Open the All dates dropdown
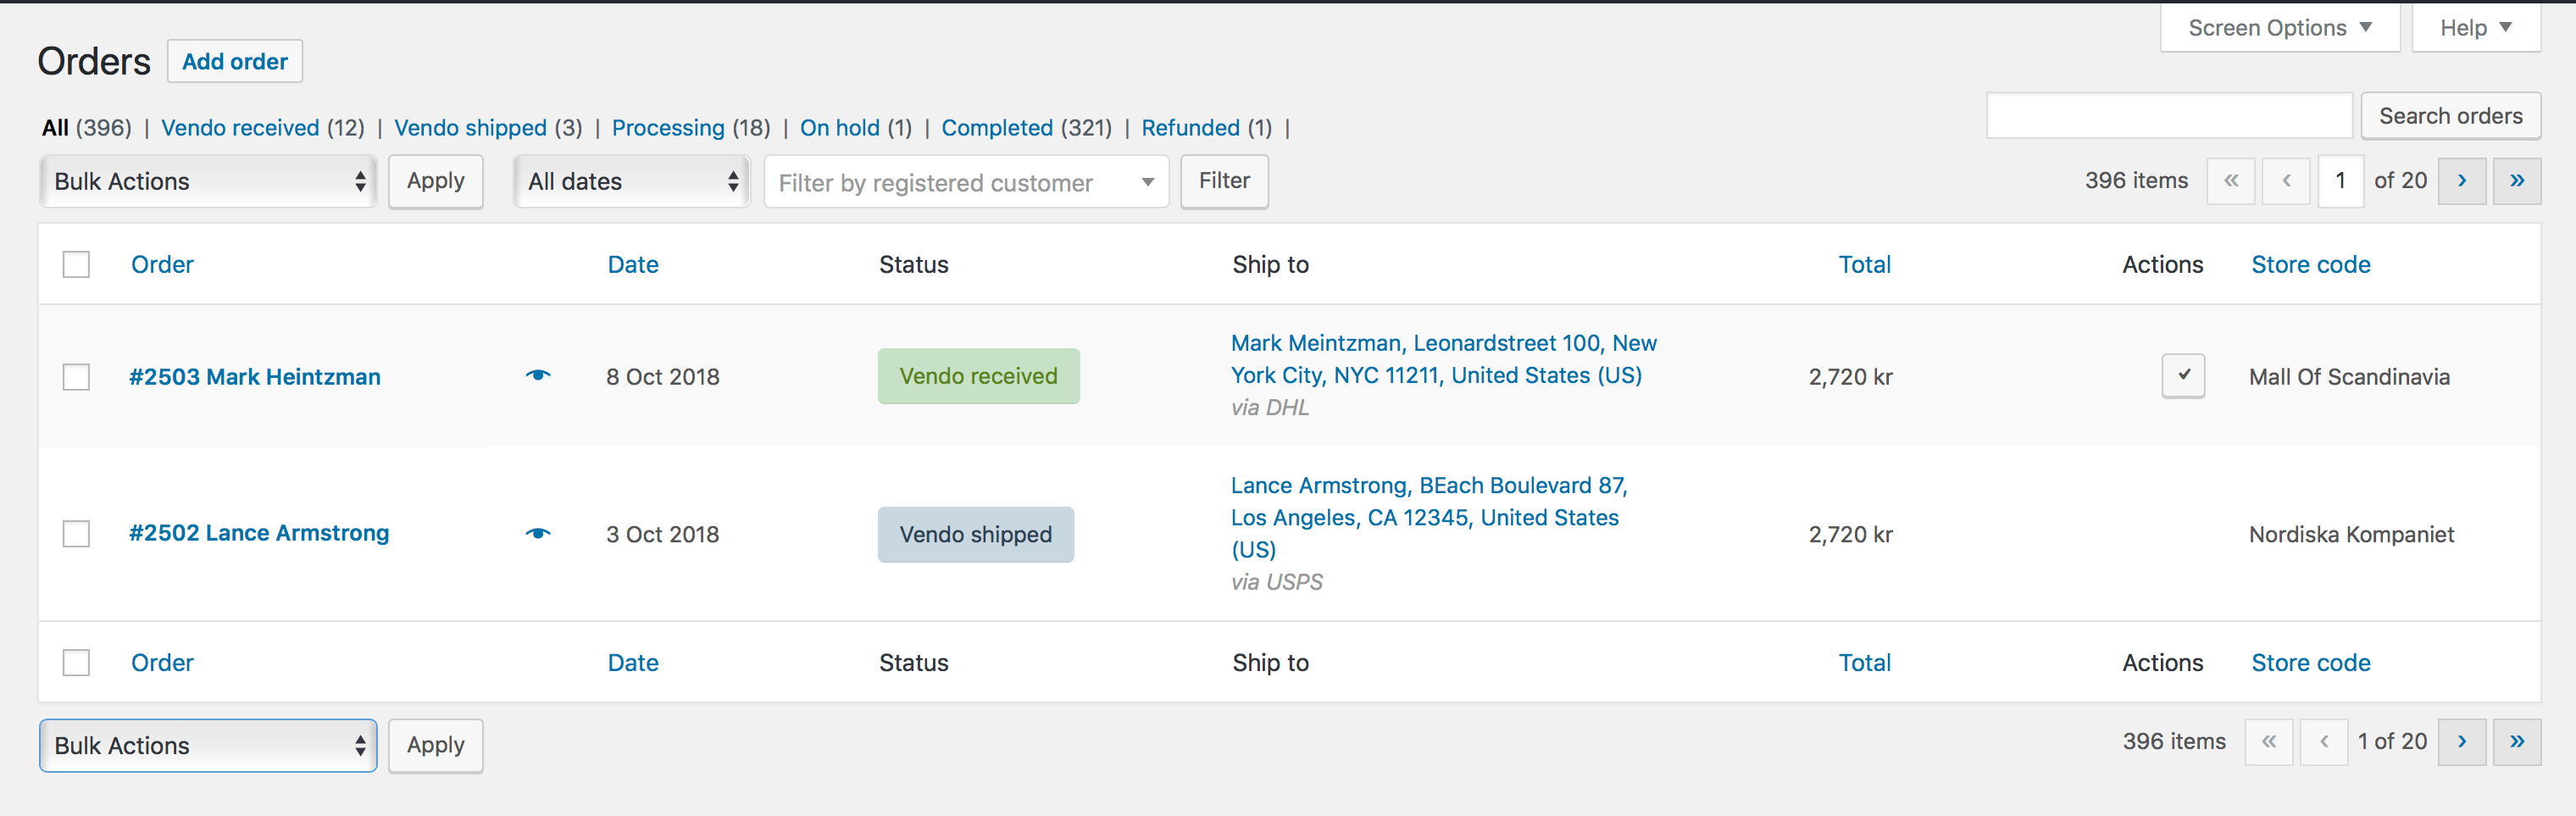2576x816 pixels. (632, 181)
